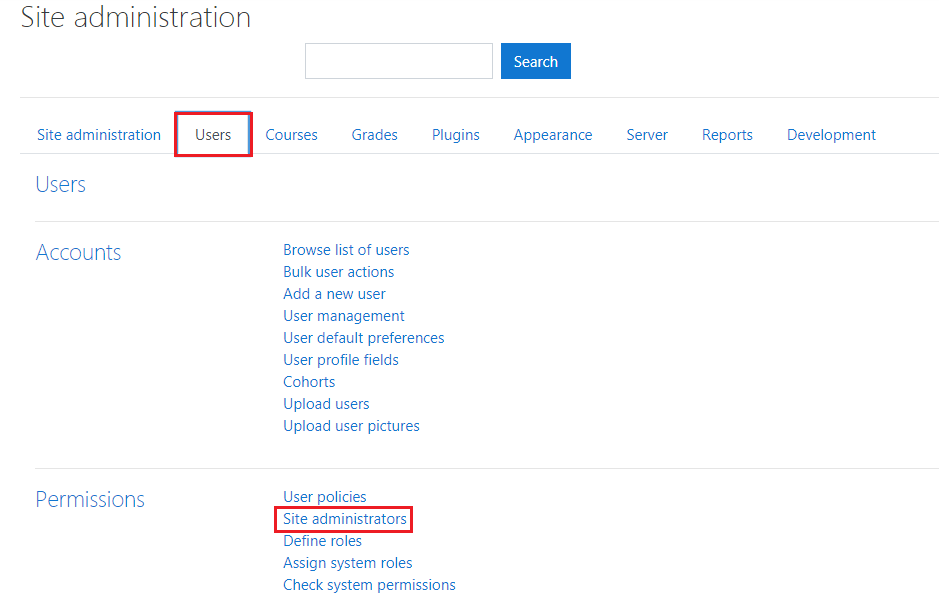Screen dimensions: 939x597
Task: Open Bulk user actions link
Action: 338,272
